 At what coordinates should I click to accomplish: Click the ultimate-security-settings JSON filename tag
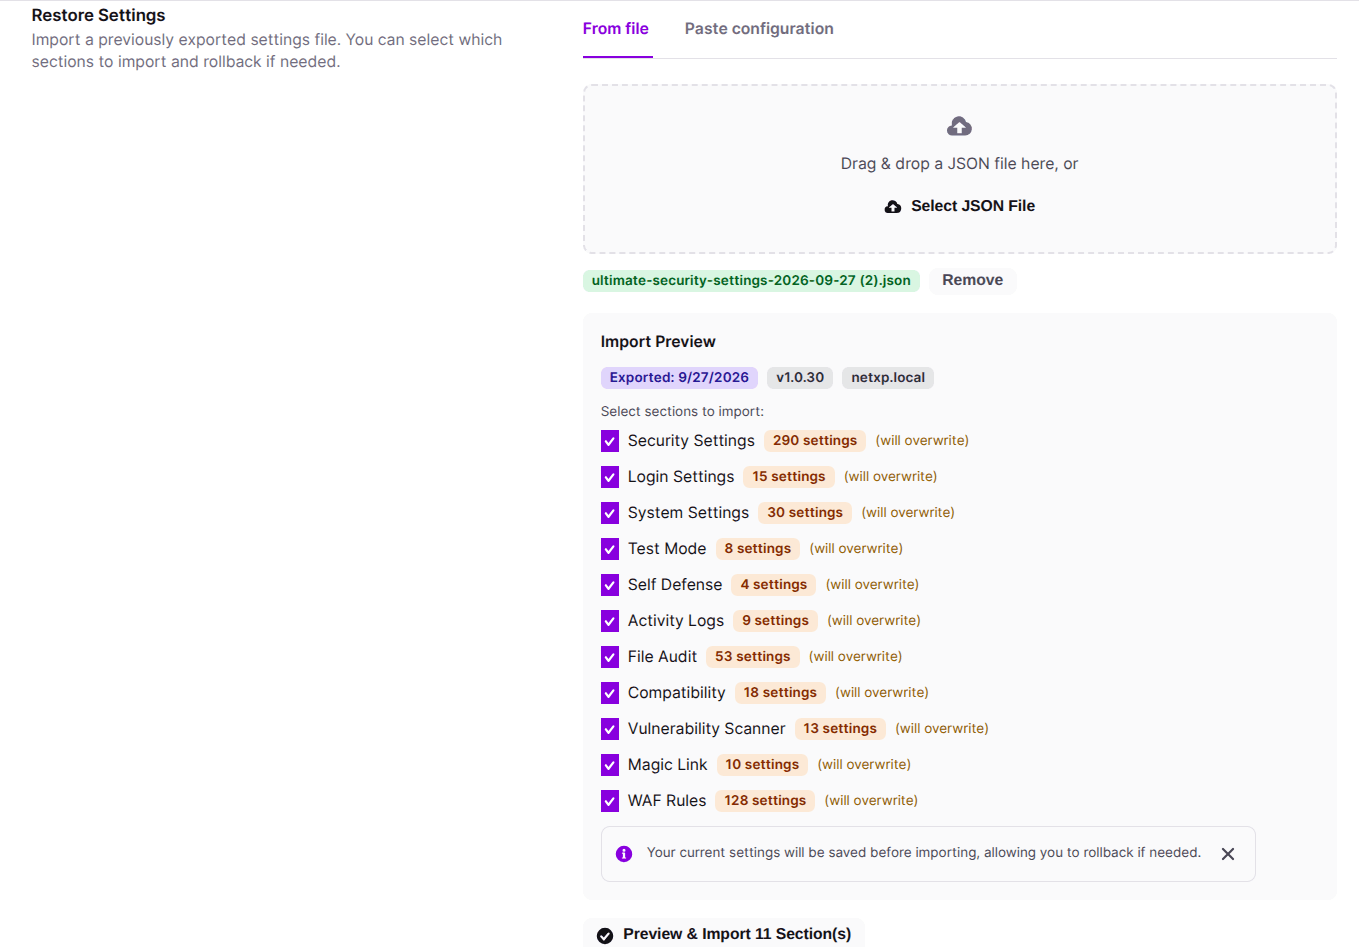pos(751,280)
